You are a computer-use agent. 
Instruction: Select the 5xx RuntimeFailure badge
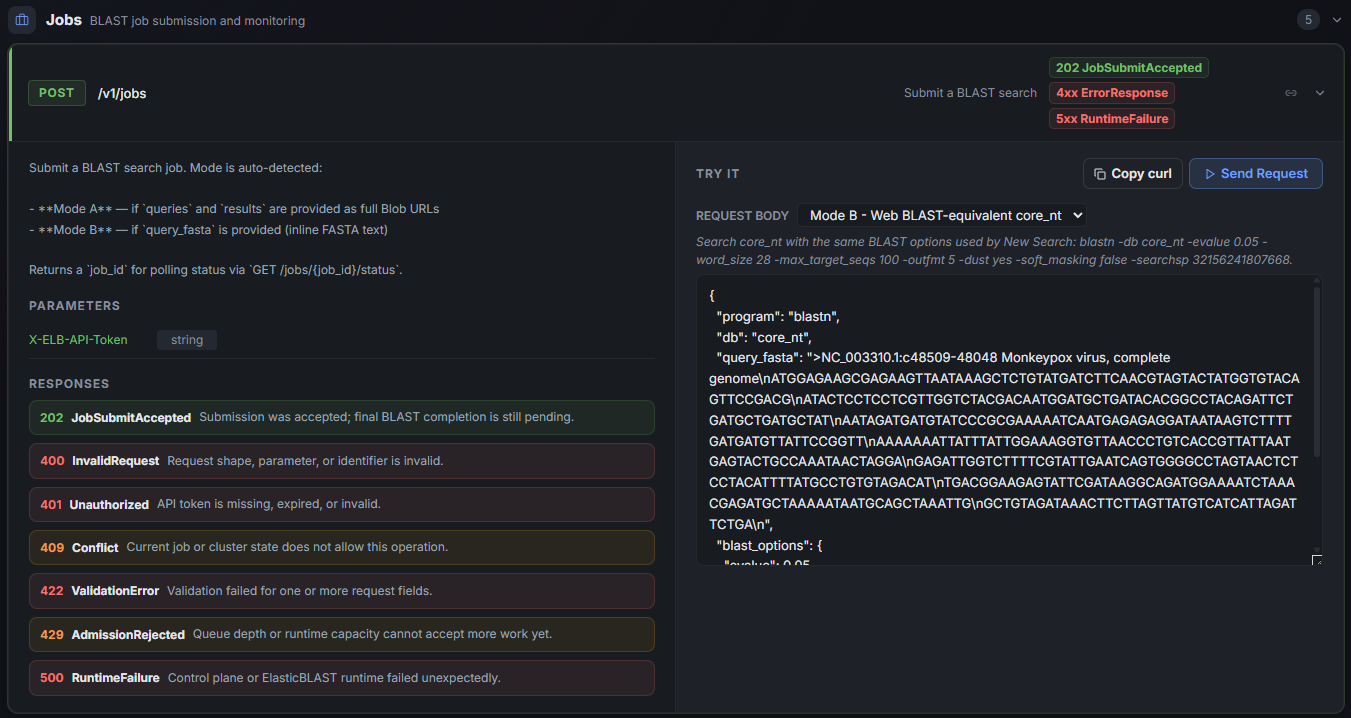pyautogui.click(x=1112, y=118)
